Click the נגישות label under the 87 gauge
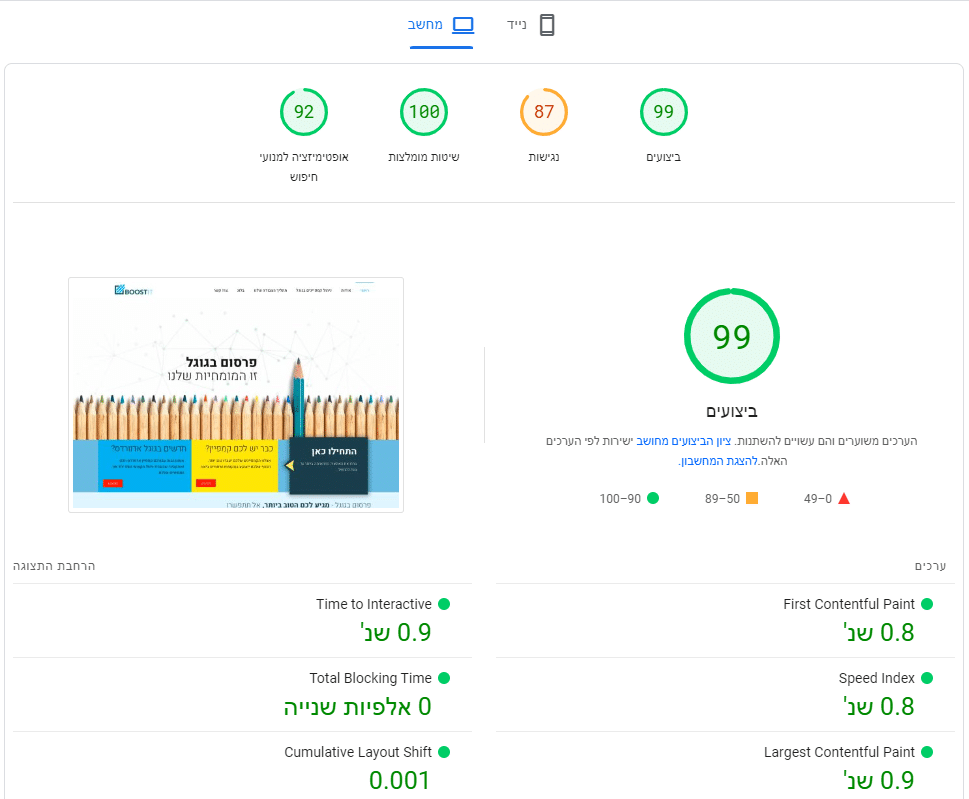The height and width of the screenshot is (799, 969). pyautogui.click(x=544, y=157)
